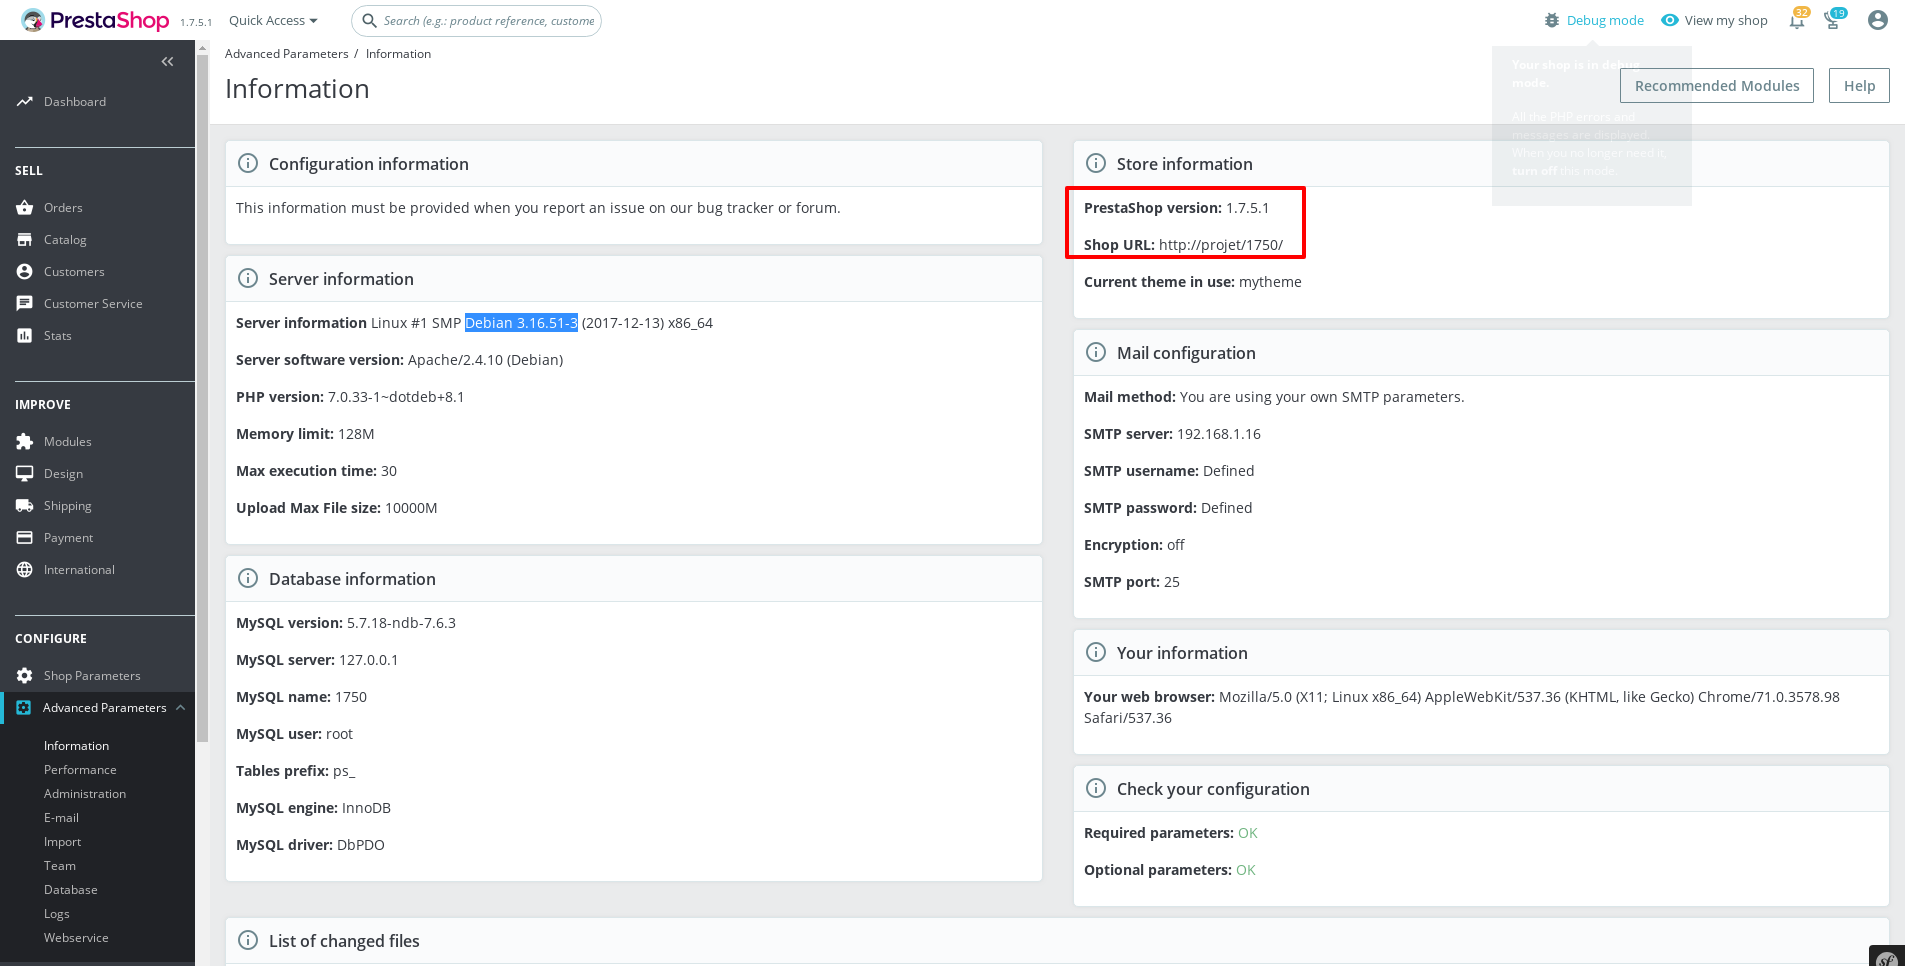Open the employee profile avatar icon
This screenshot has width=1905, height=966.
tap(1878, 20)
